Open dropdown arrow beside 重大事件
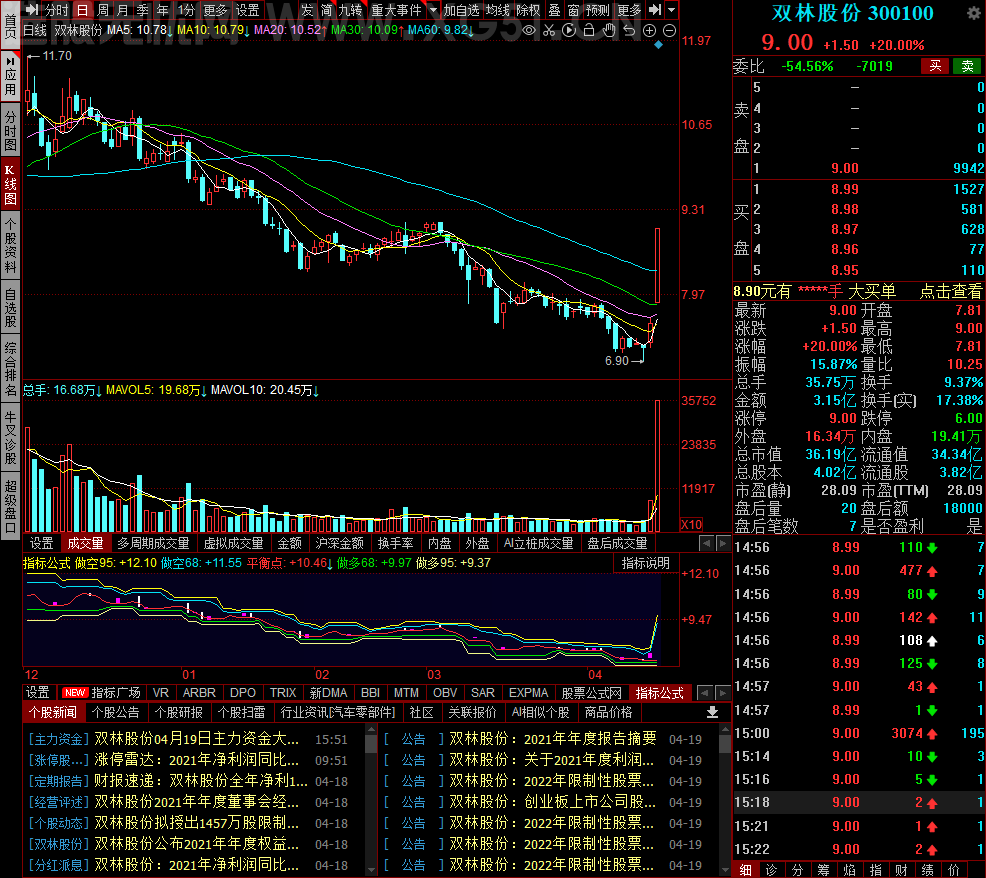This screenshot has height=878, width=986. pos(433,10)
